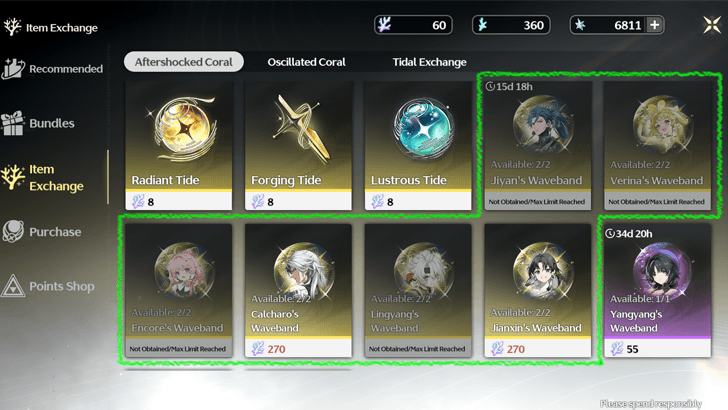
Task: Click the Afterglow Coral 60 currency counter
Action: 413,25
